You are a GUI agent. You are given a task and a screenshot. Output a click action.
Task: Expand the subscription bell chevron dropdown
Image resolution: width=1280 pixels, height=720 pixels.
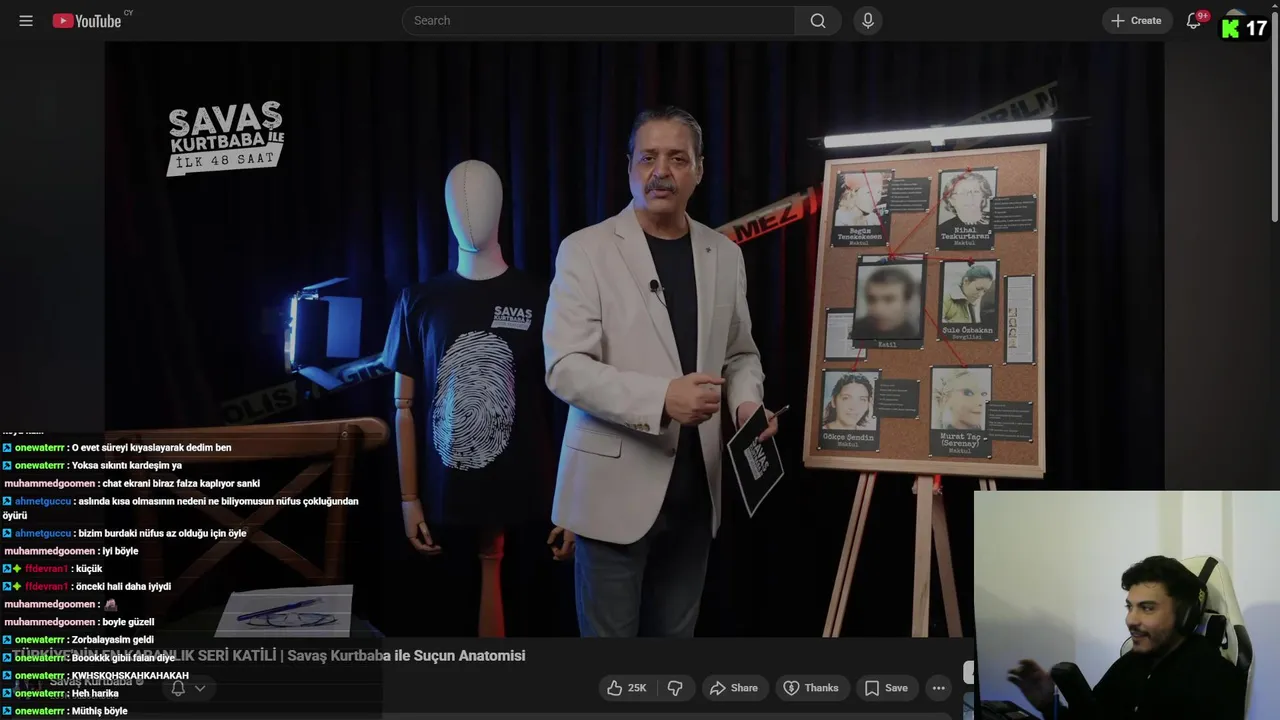[x=200, y=688]
